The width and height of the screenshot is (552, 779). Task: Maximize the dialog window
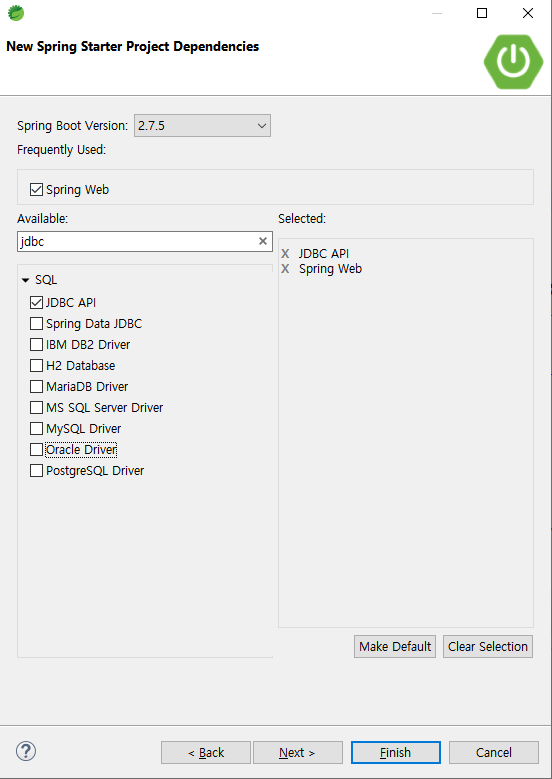coord(481,13)
